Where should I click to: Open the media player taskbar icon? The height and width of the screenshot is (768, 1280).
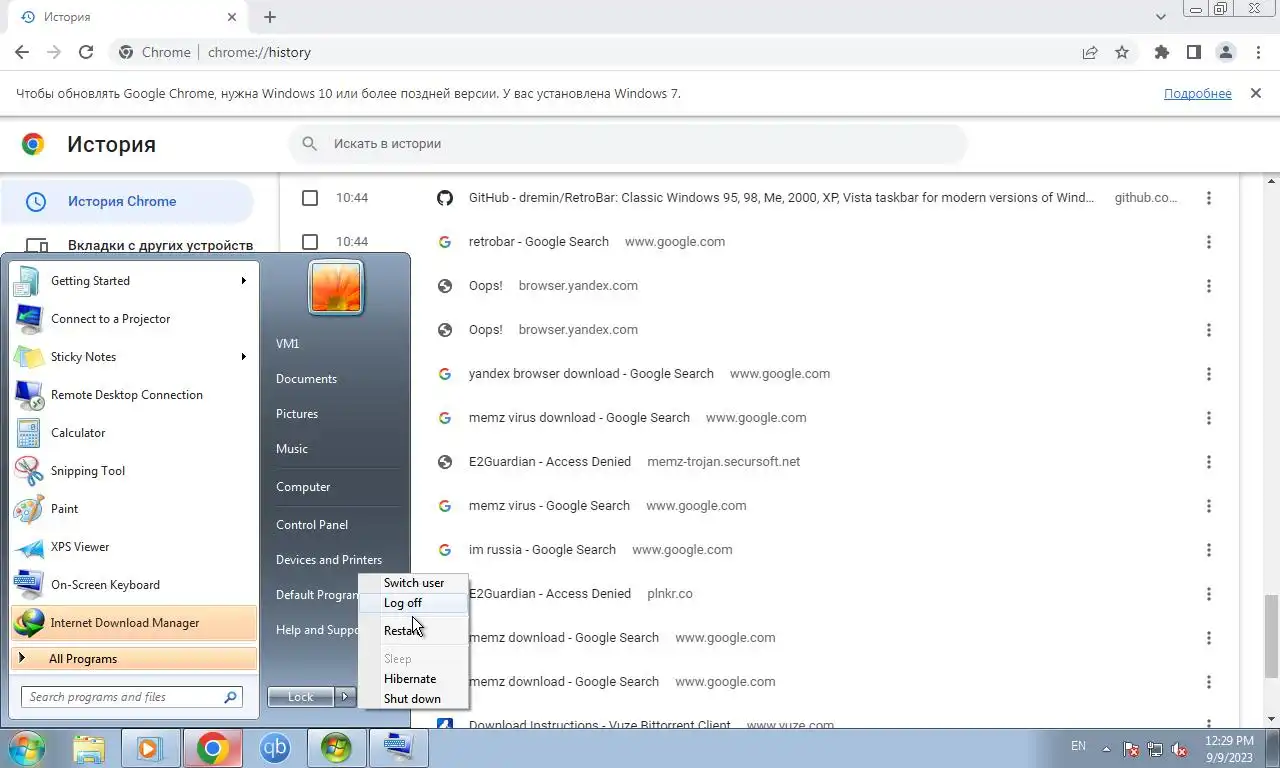point(151,748)
